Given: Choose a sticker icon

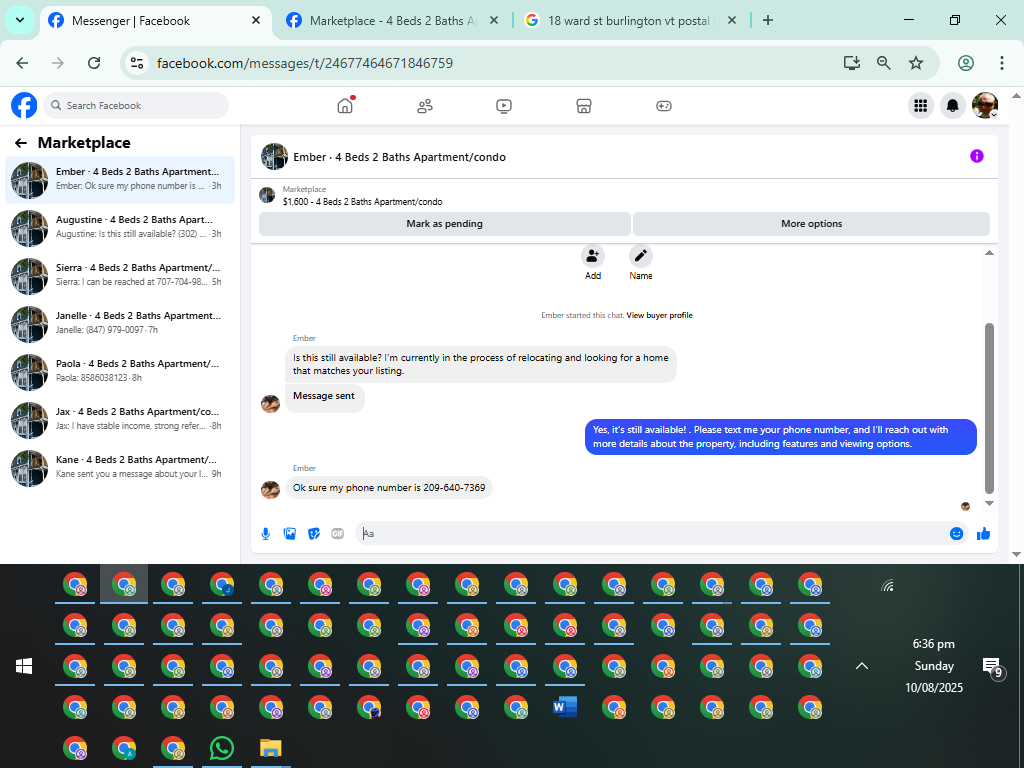Looking at the screenshot, I should [x=314, y=534].
